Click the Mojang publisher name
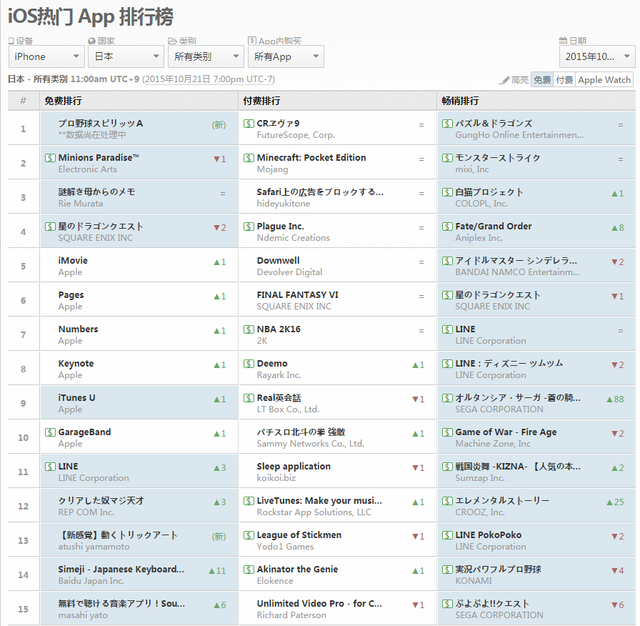This screenshot has height=626, width=640. (272, 169)
